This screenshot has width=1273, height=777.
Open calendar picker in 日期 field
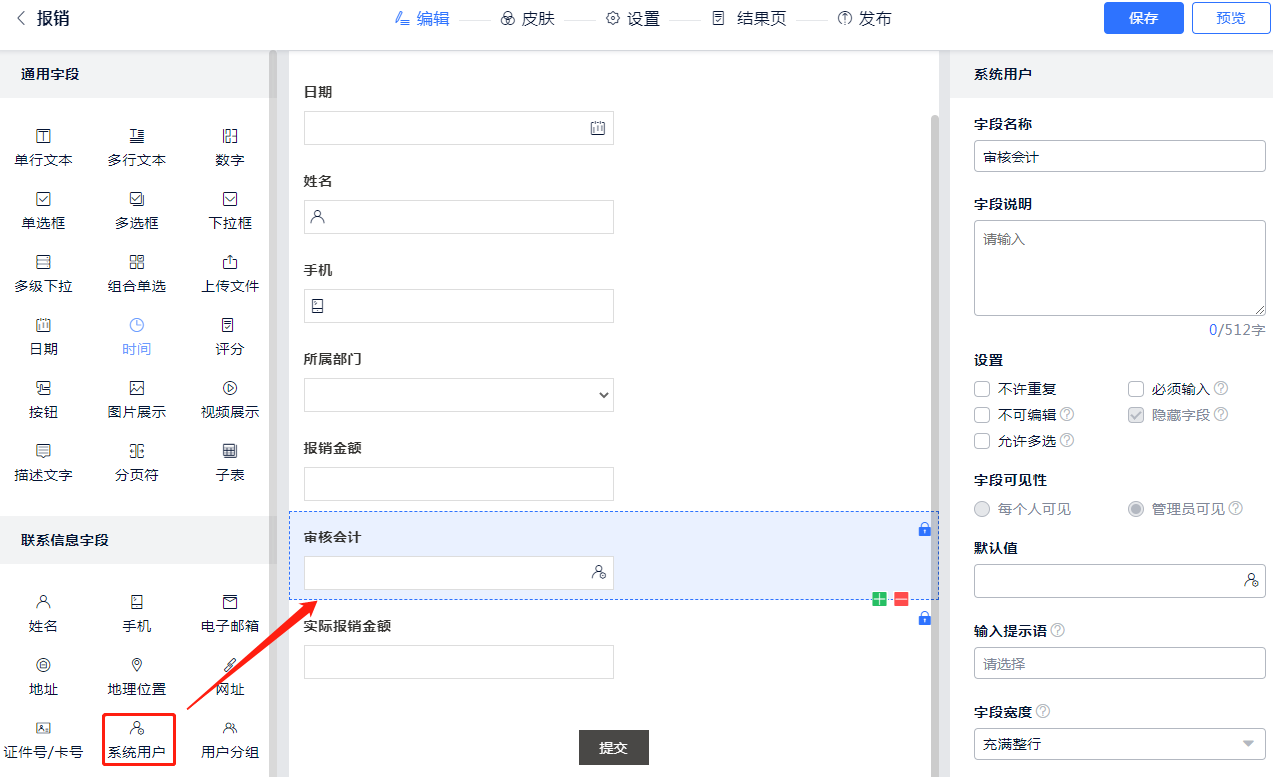tap(598, 128)
